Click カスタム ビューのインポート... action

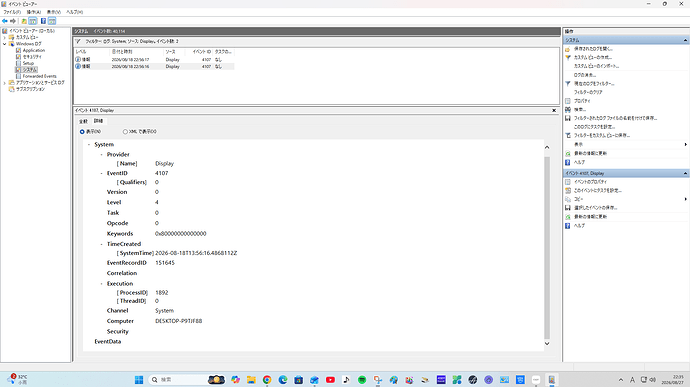(x=596, y=66)
